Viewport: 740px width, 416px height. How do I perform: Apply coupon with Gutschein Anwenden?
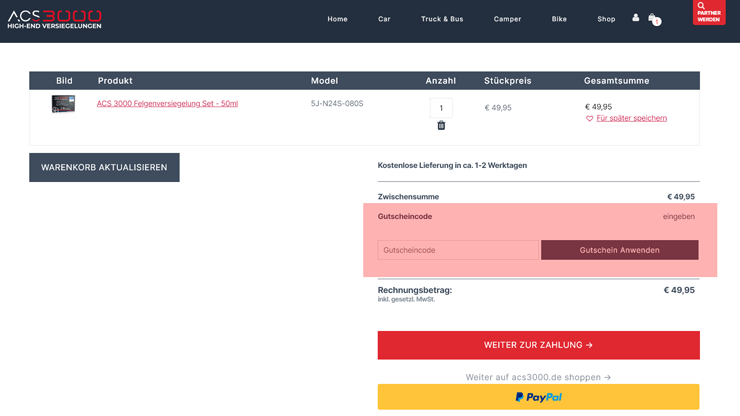point(620,250)
